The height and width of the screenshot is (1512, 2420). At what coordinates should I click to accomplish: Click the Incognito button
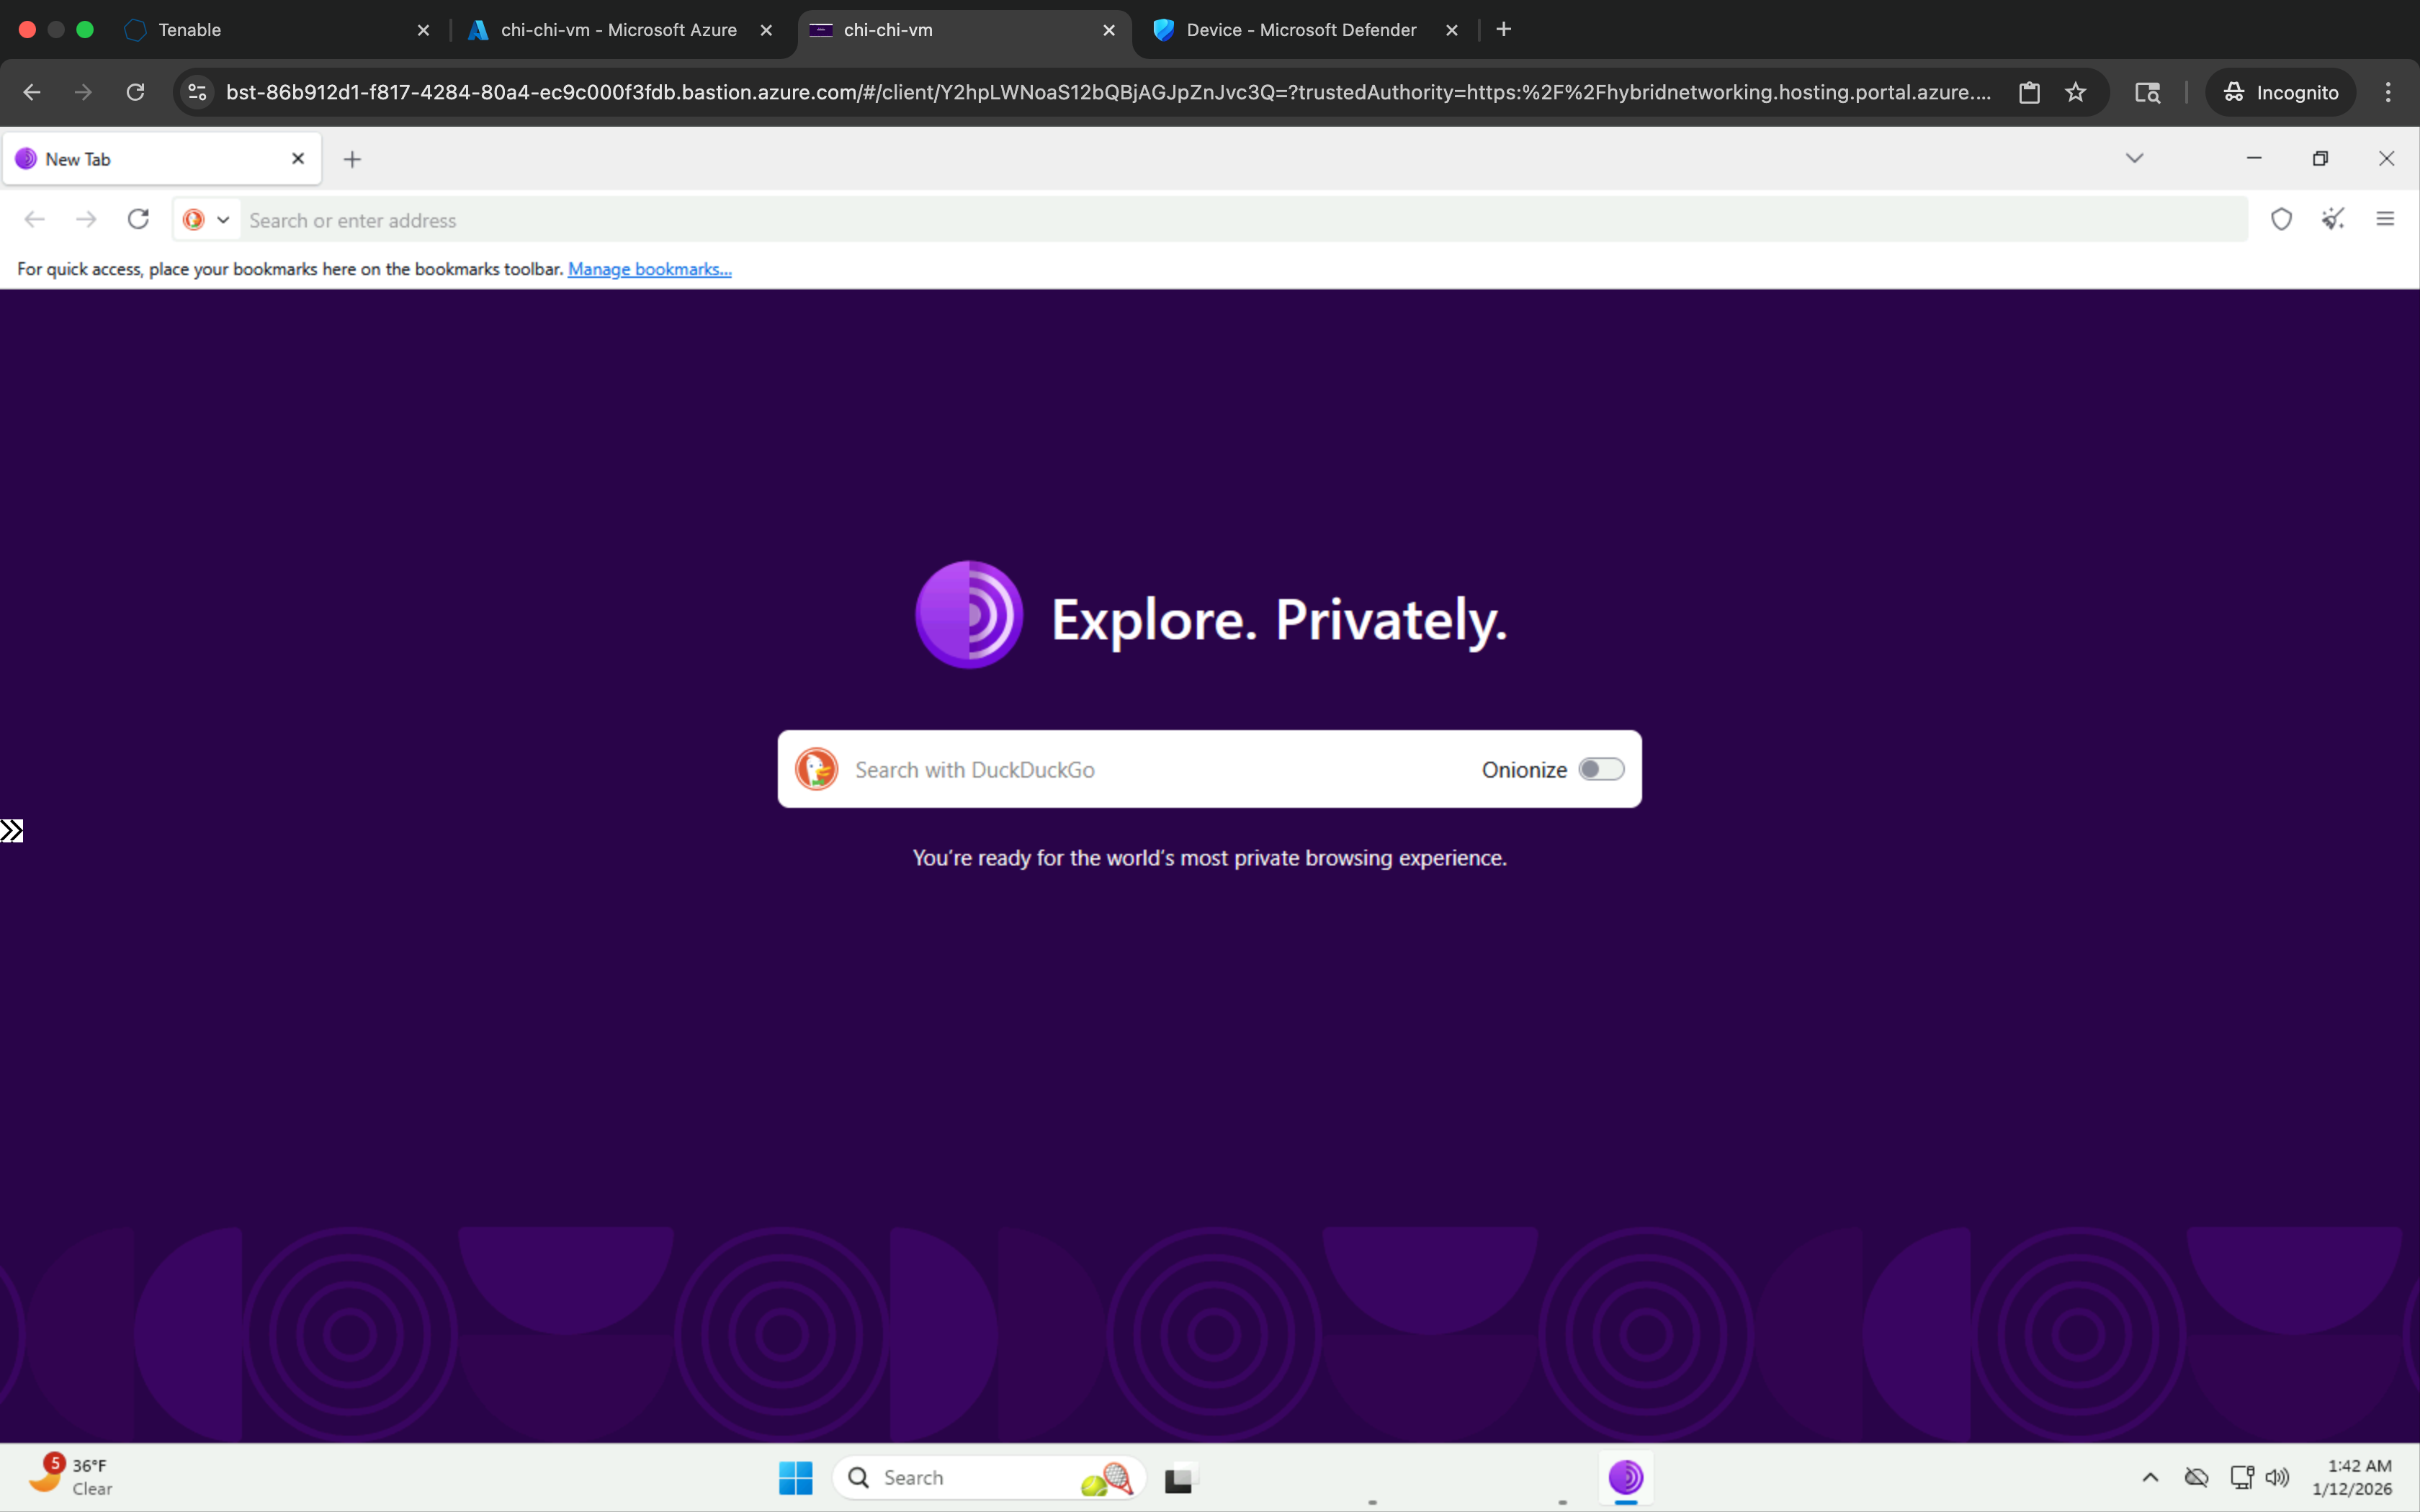coord(2280,92)
